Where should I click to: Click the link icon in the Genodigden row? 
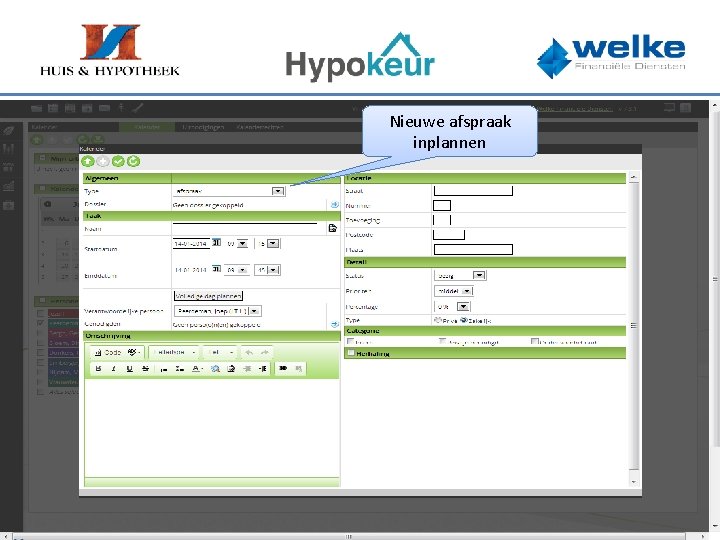pyautogui.click(x=335, y=324)
